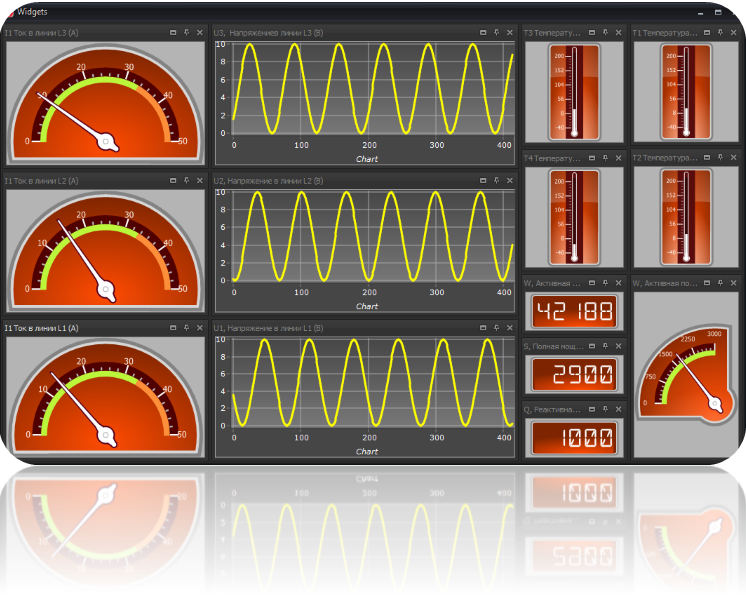Float the T4 Температу thermometer panel

[x=592, y=157]
